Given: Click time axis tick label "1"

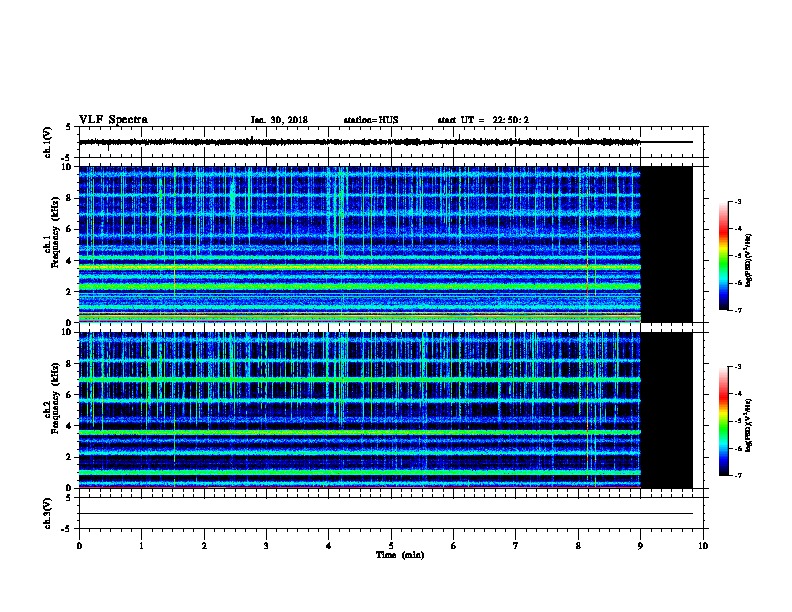Looking at the screenshot, I should coord(141,546).
